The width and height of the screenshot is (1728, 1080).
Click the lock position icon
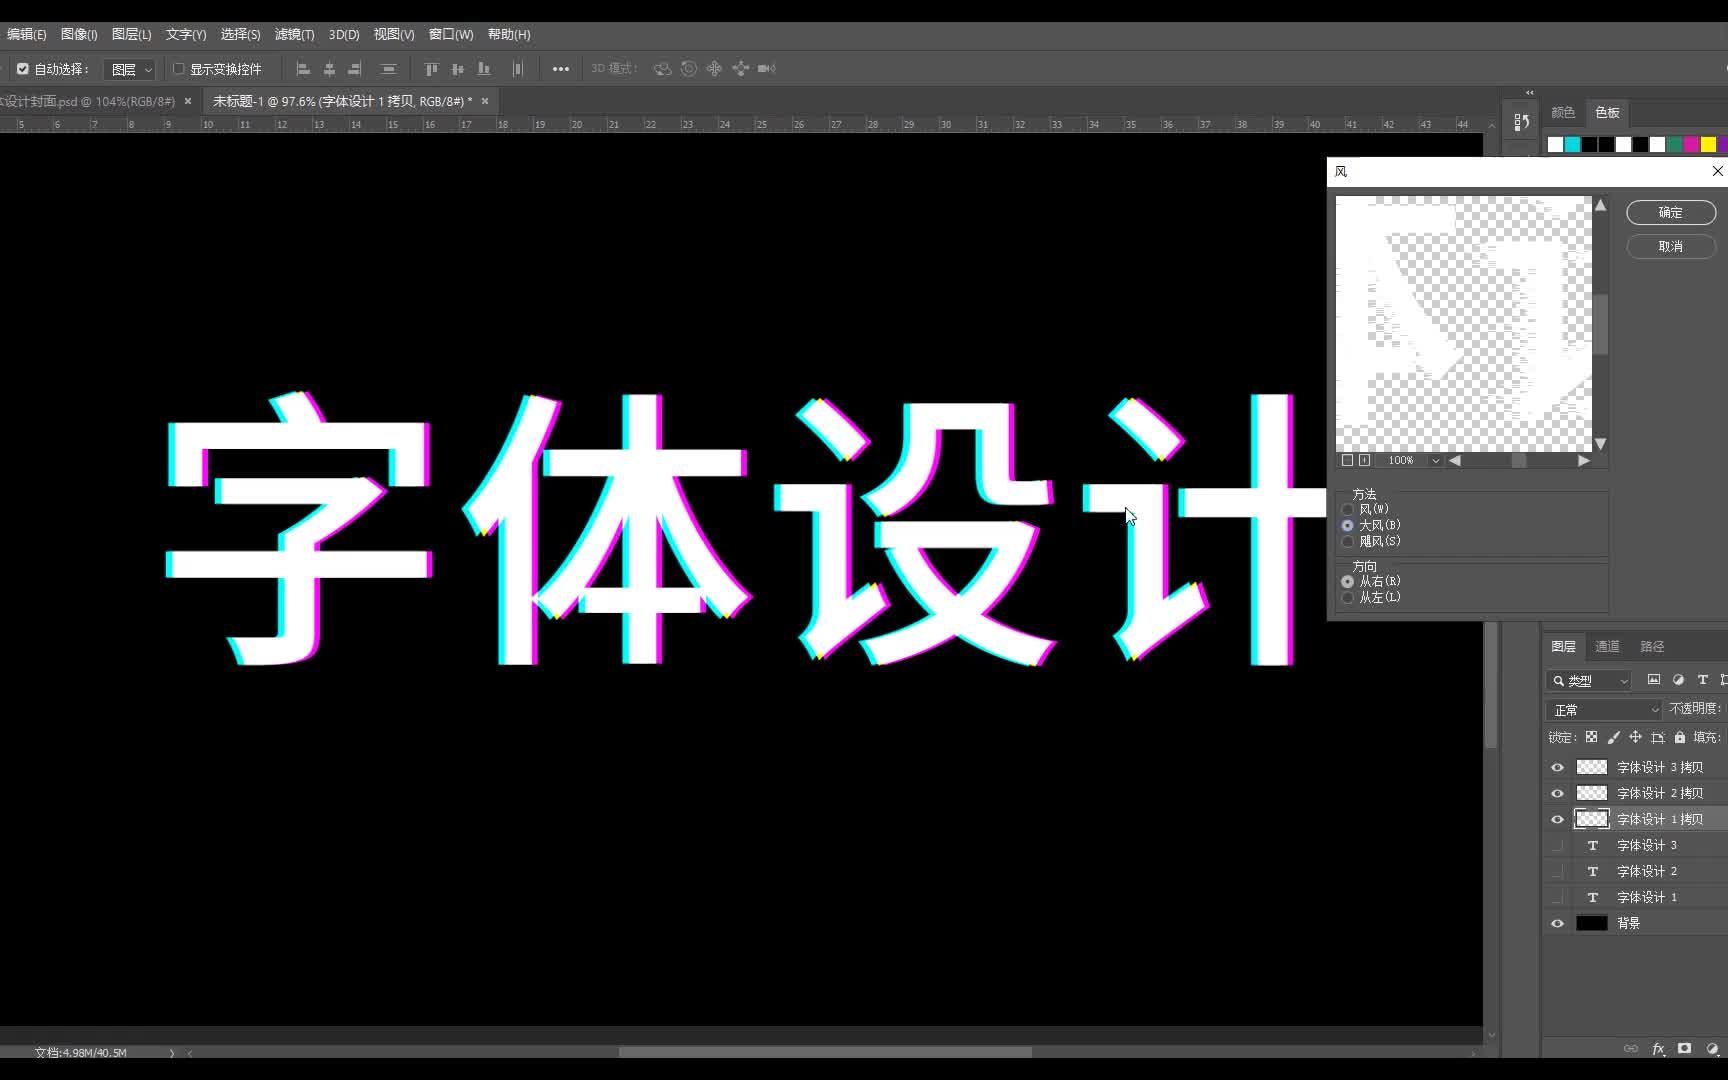pos(1635,737)
